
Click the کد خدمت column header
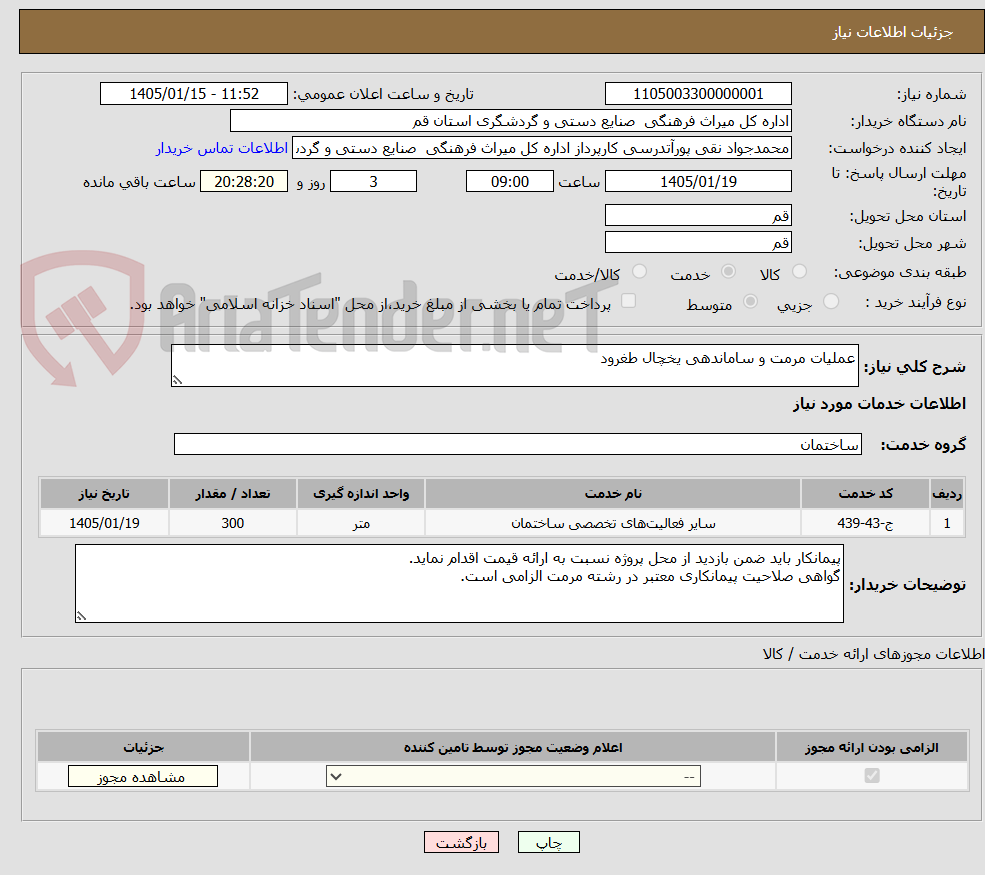(x=864, y=494)
